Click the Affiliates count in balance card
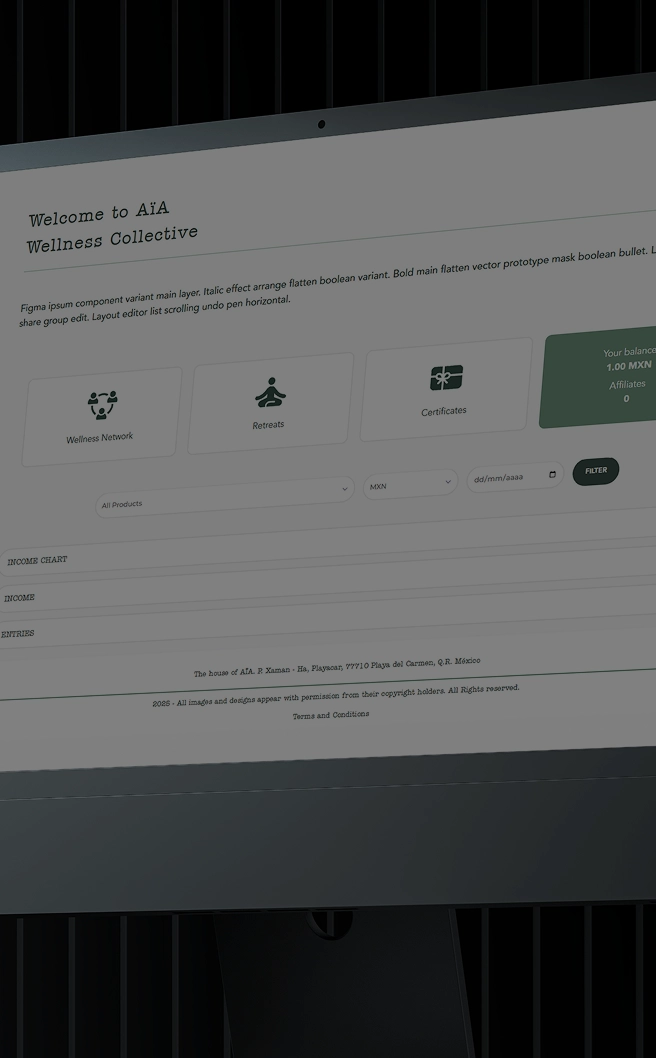 pos(627,399)
